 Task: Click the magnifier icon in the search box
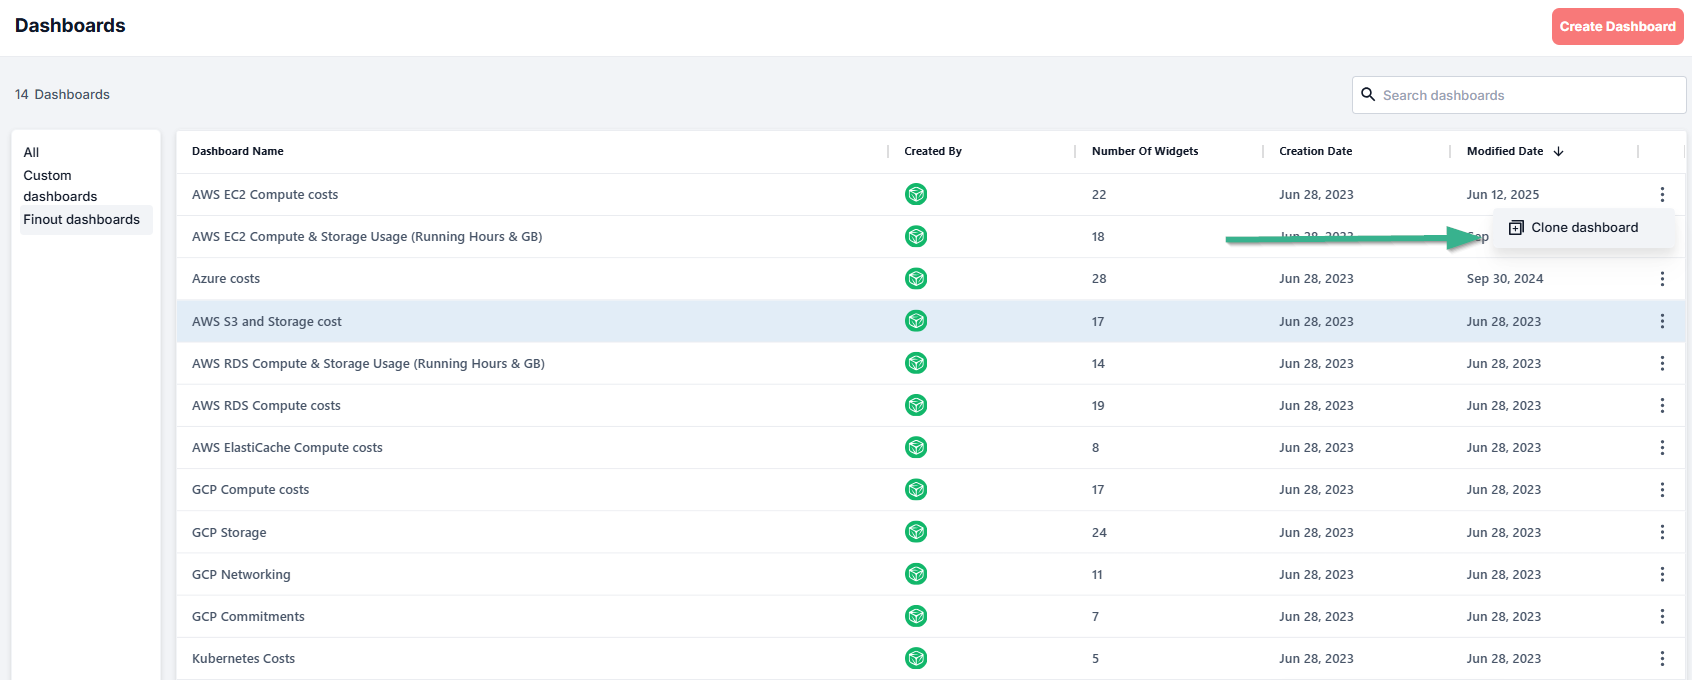(x=1368, y=95)
